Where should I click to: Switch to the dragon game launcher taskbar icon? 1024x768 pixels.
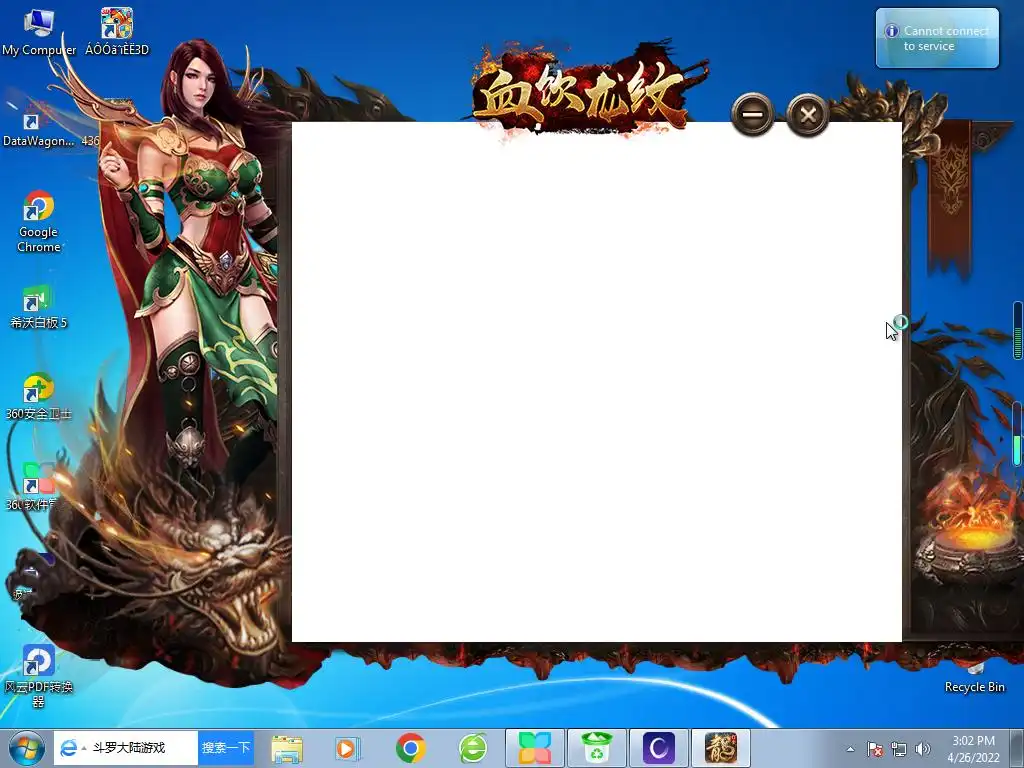click(x=721, y=748)
